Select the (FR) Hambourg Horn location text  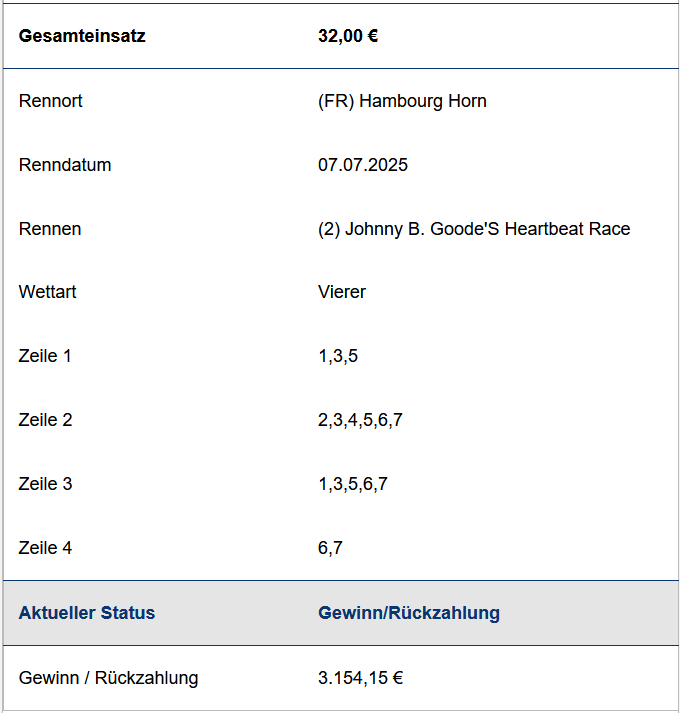click(402, 101)
